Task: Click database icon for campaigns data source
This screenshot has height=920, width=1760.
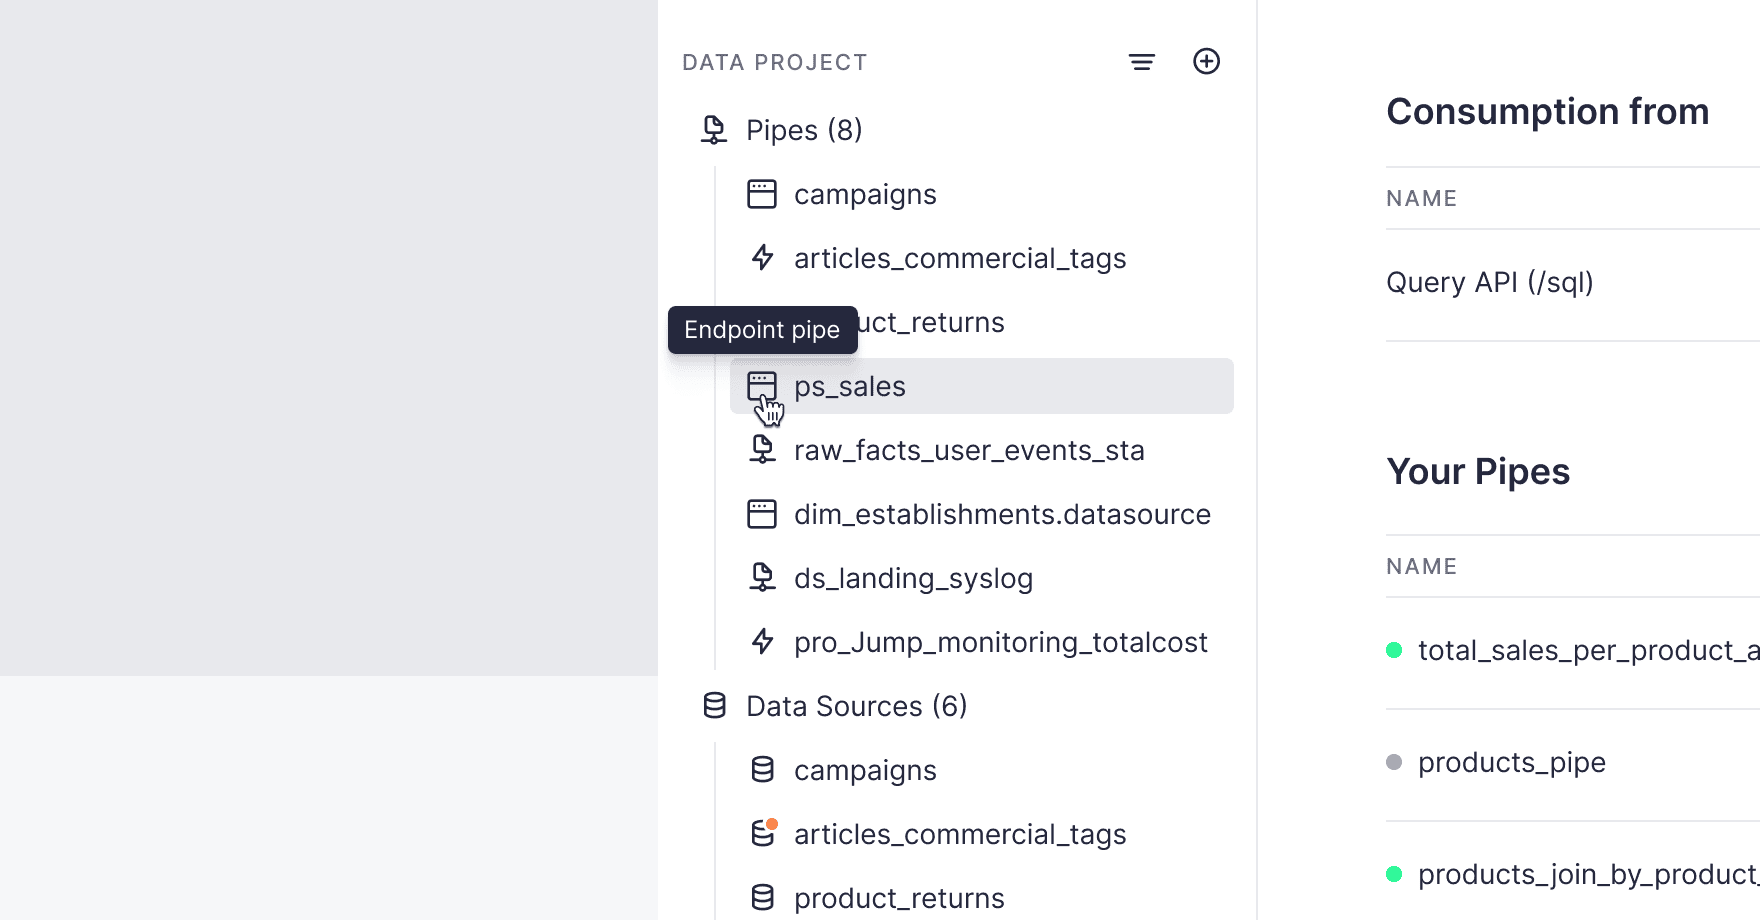Action: (x=762, y=770)
